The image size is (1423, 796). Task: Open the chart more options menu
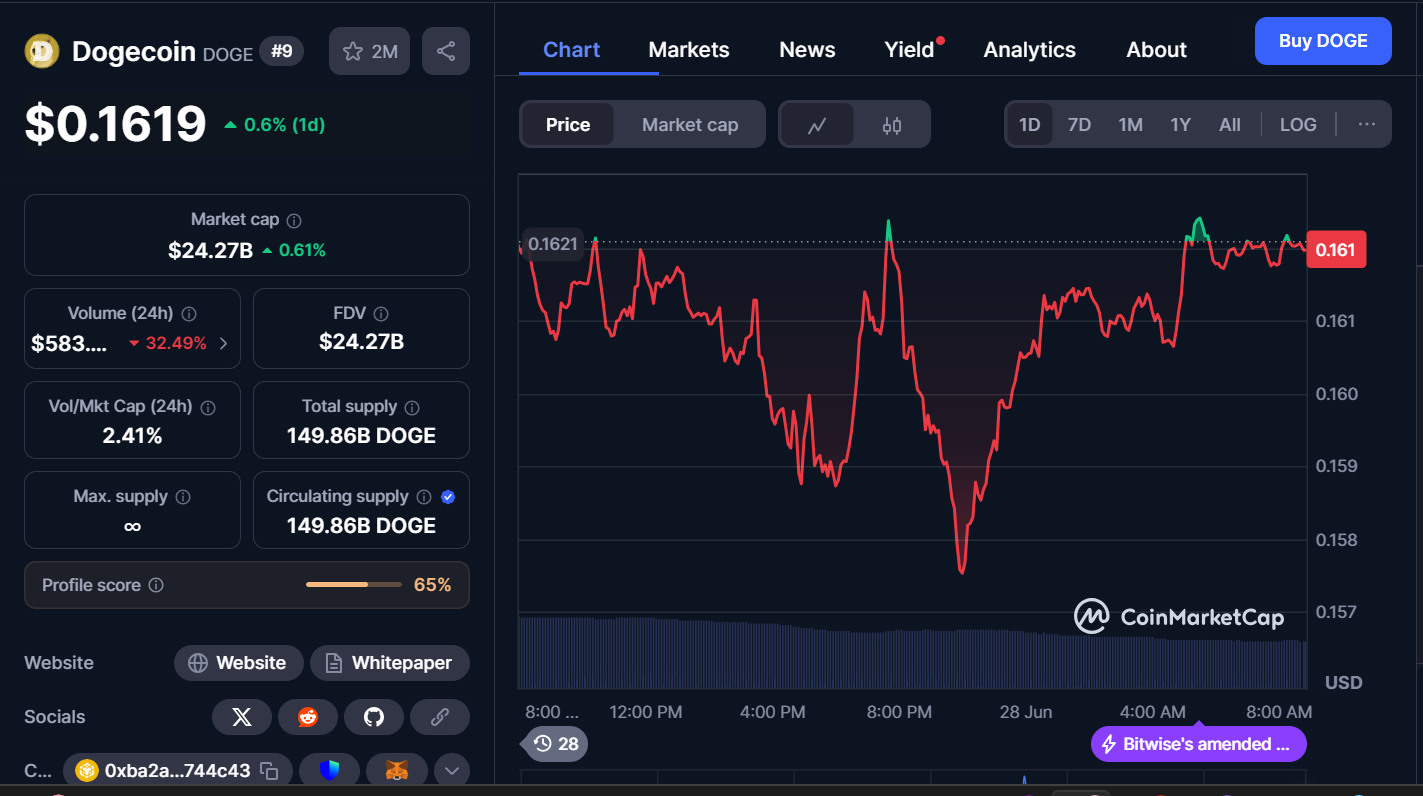pos(1367,125)
